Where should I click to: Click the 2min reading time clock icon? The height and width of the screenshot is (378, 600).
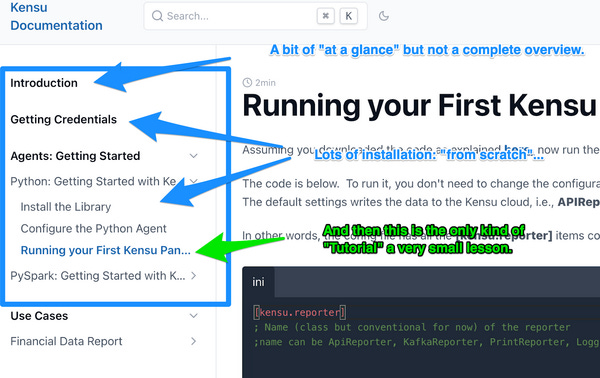(x=248, y=83)
